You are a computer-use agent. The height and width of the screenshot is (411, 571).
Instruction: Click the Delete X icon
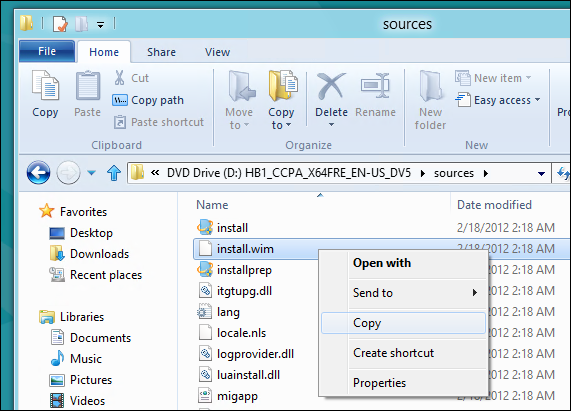(x=331, y=86)
